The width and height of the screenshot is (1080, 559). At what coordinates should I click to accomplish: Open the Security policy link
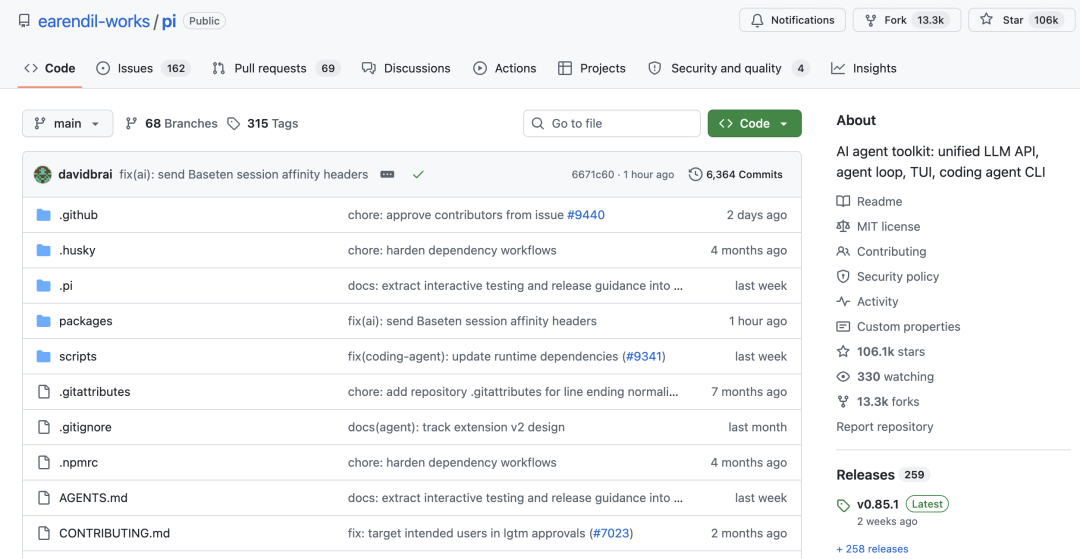click(888, 277)
